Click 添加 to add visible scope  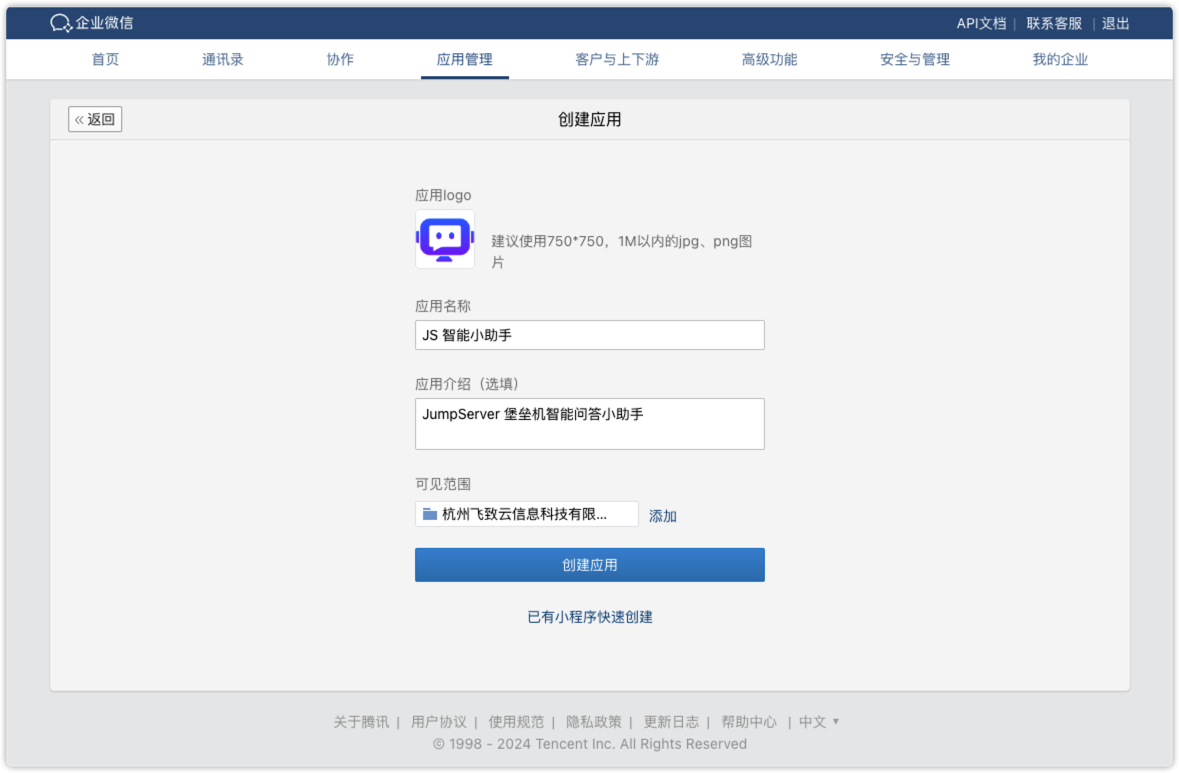point(662,513)
